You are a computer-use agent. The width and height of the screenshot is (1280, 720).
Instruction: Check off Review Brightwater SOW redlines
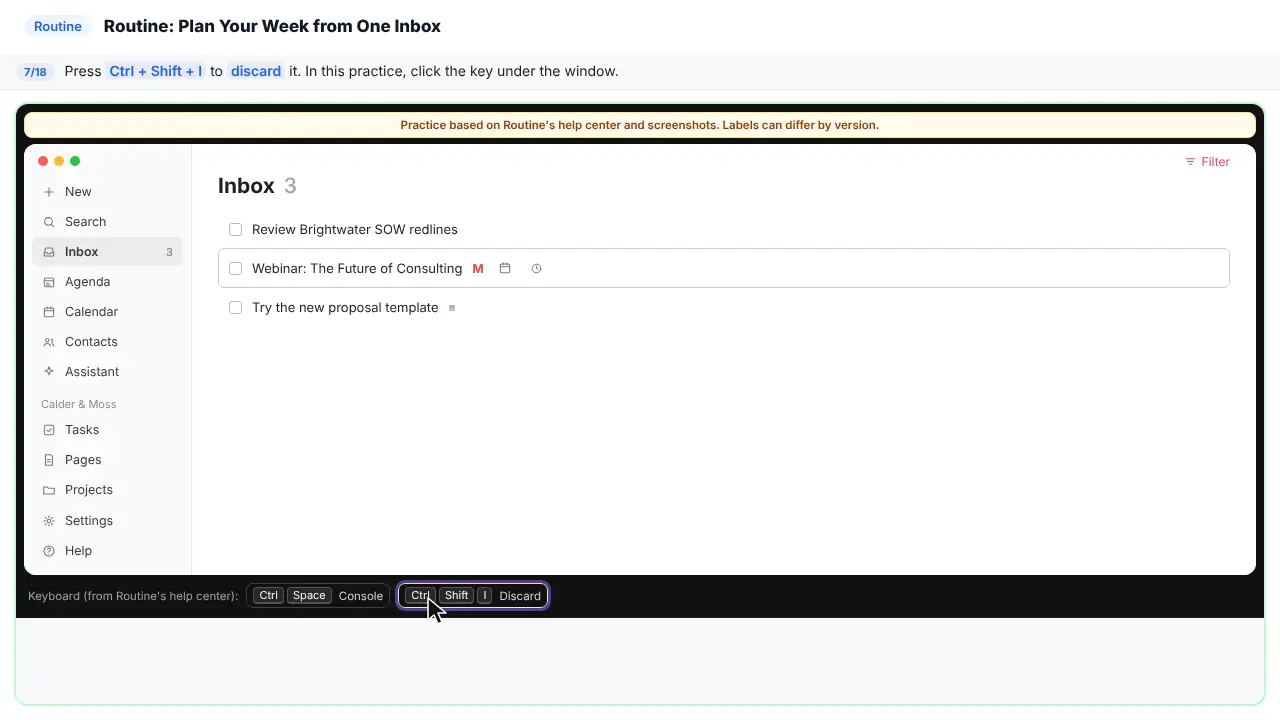pyautogui.click(x=236, y=230)
